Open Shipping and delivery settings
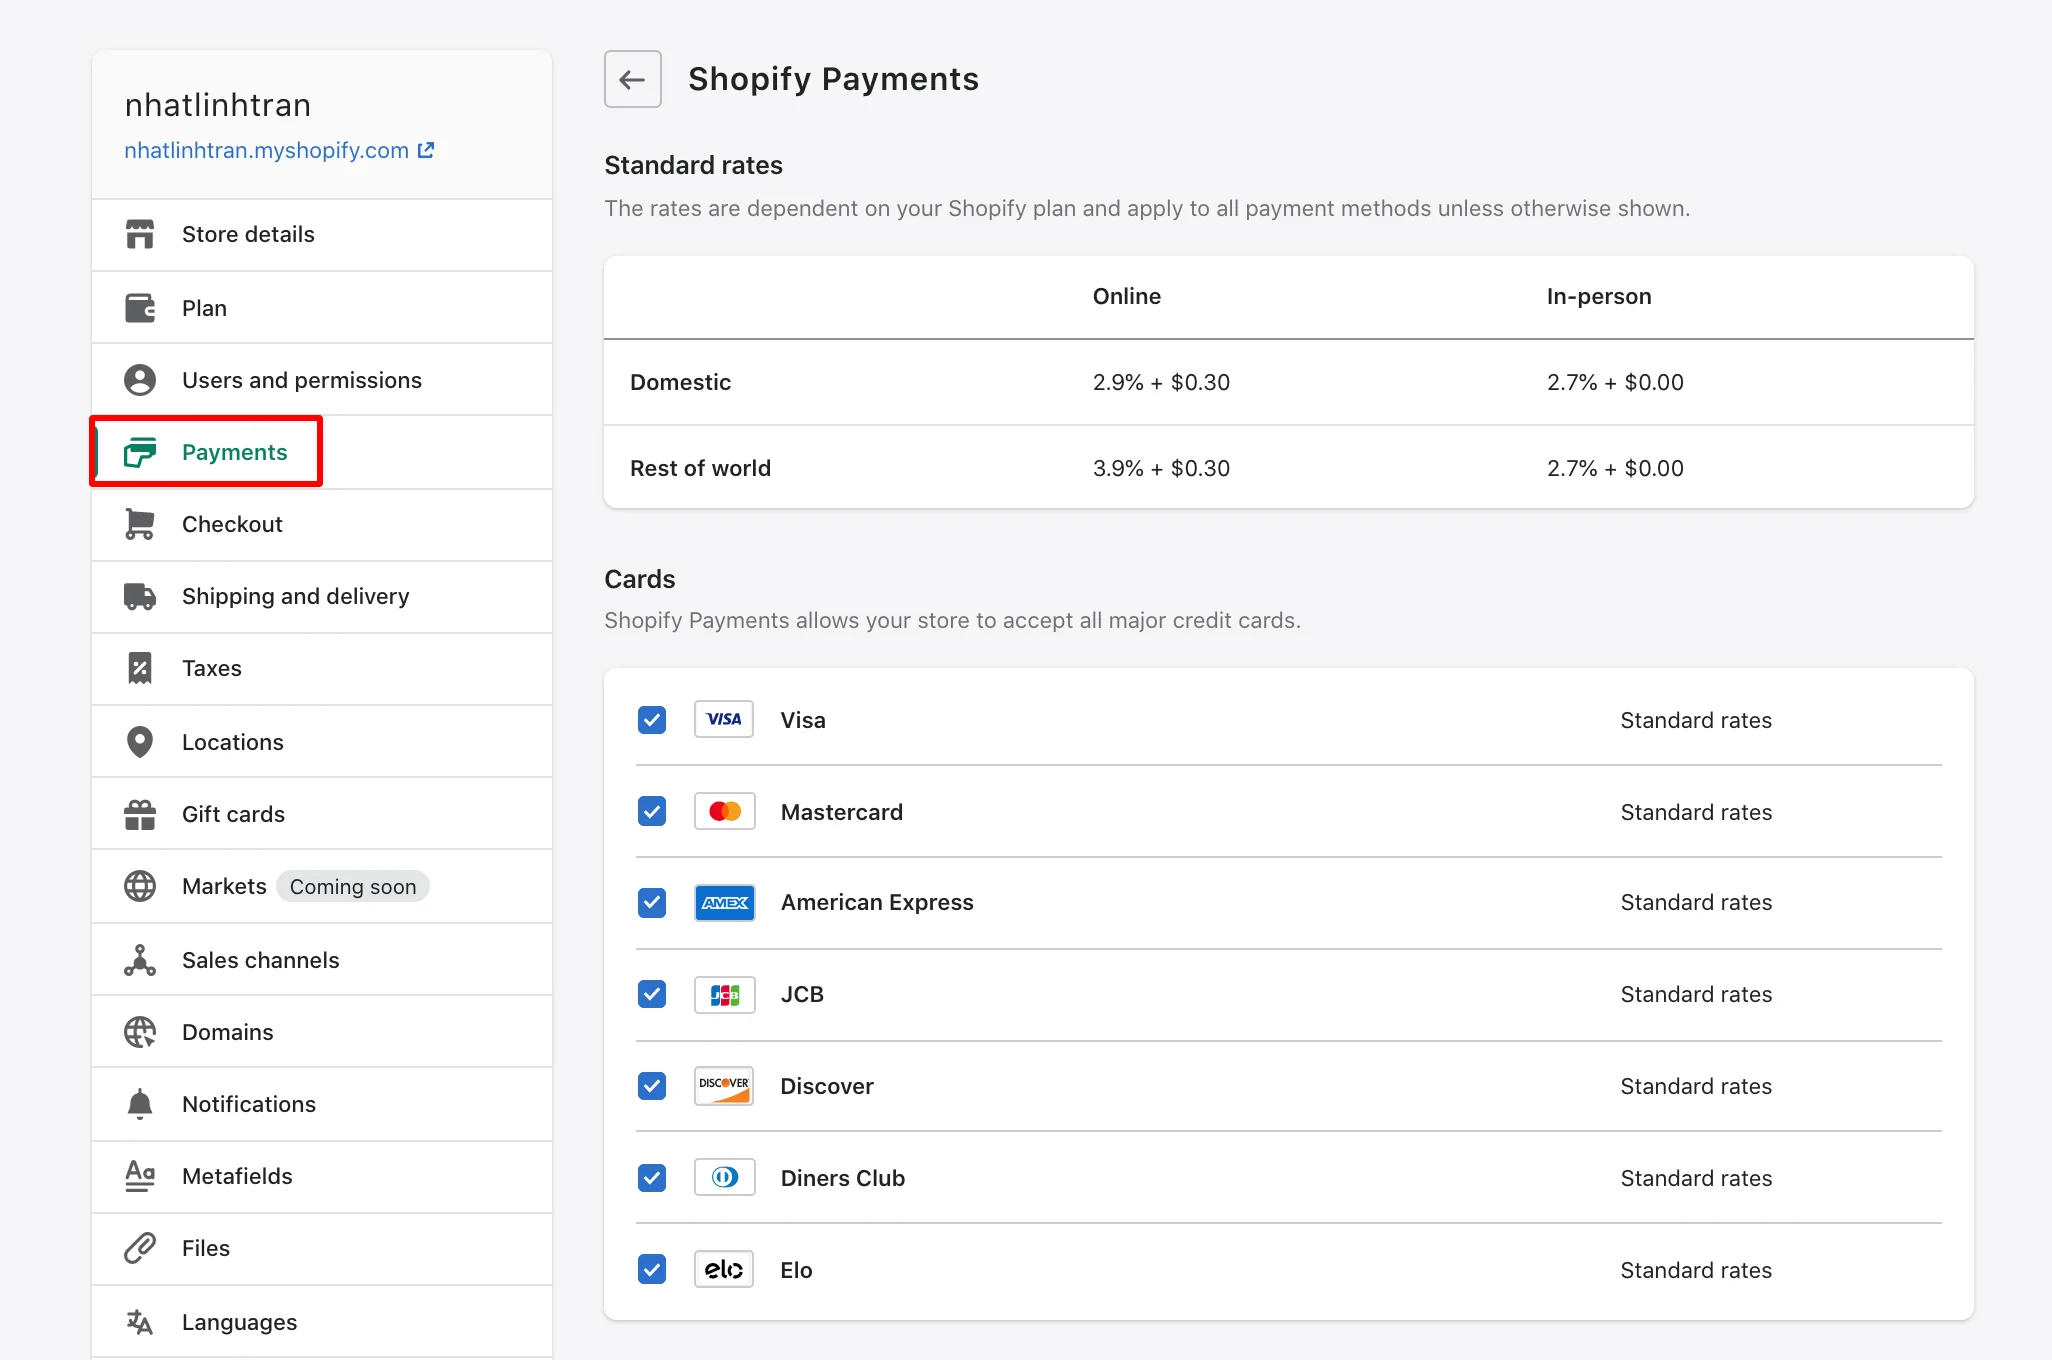The height and width of the screenshot is (1360, 2052). [322, 597]
